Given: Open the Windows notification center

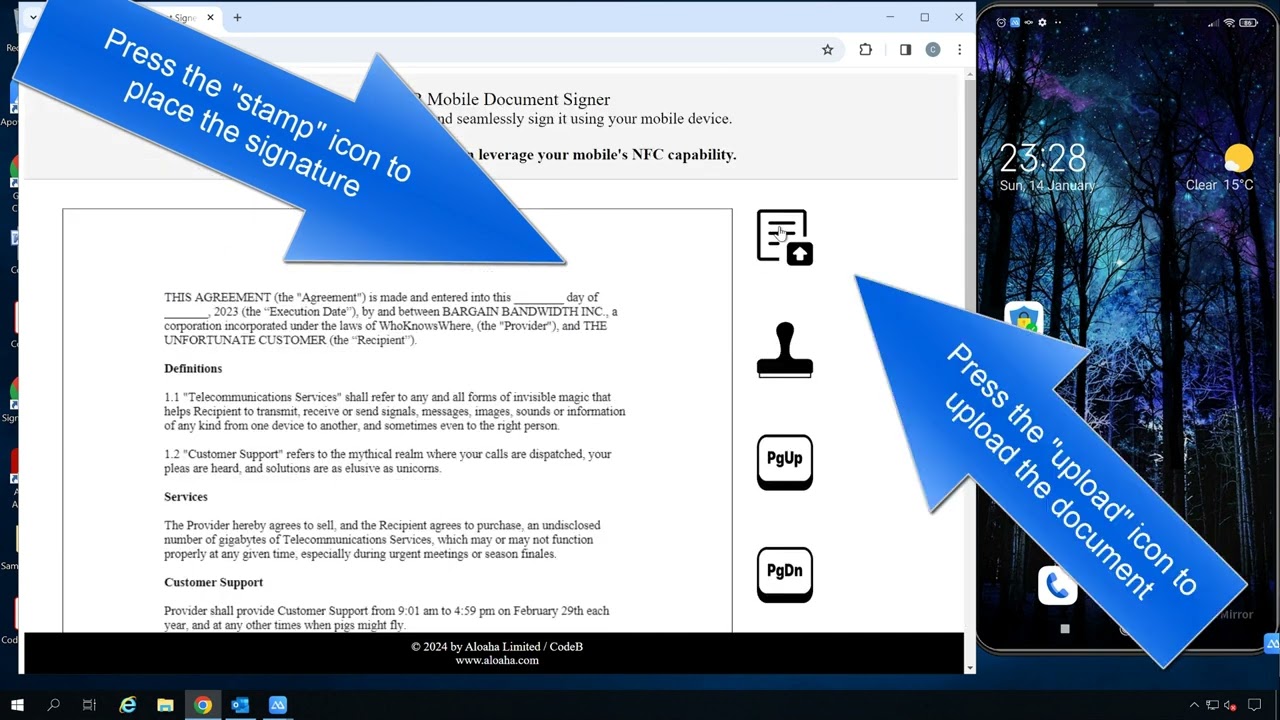Looking at the screenshot, I should point(1255,705).
